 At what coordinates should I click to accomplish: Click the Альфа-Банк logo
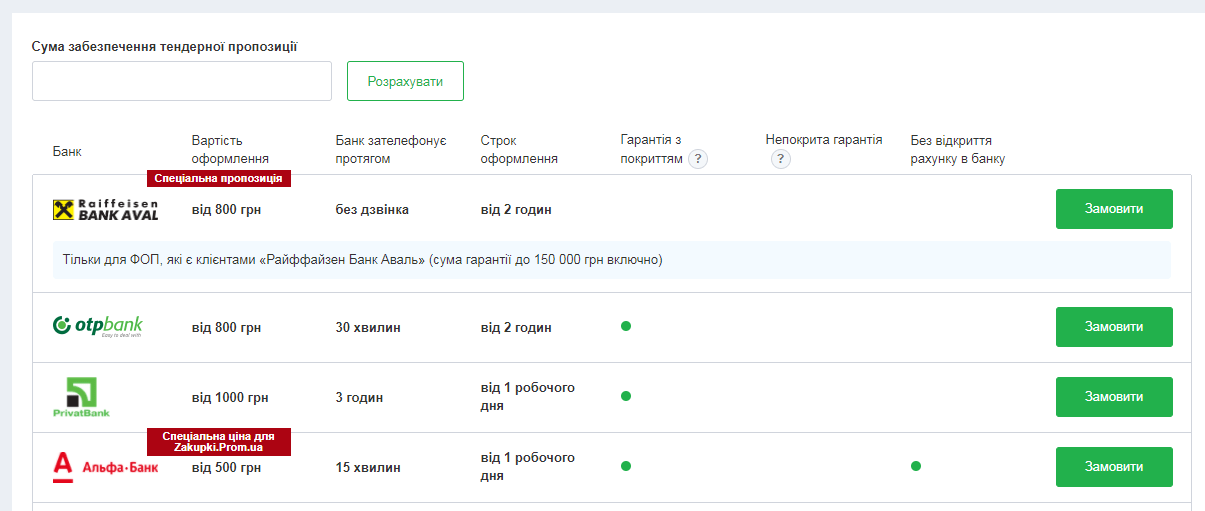tap(105, 467)
